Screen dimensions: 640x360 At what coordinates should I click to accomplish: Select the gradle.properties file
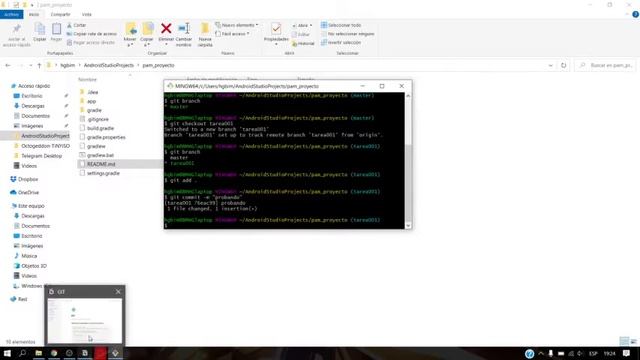tap(106, 137)
